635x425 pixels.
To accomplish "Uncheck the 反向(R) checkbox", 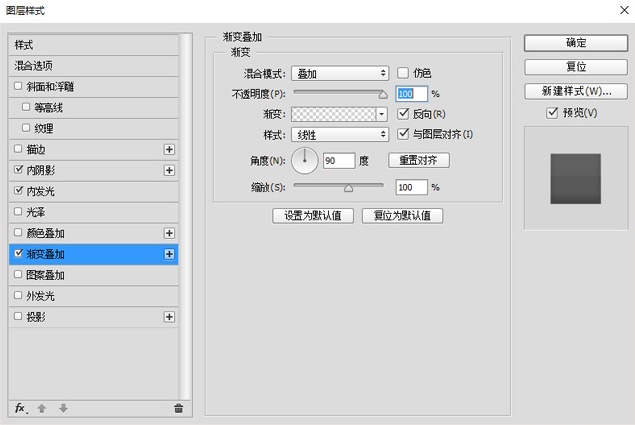I will tap(403, 113).
